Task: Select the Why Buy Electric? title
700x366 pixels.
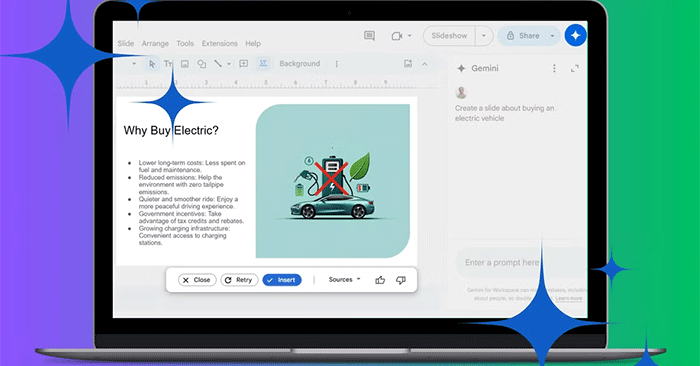Action: pyautogui.click(x=171, y=130)
